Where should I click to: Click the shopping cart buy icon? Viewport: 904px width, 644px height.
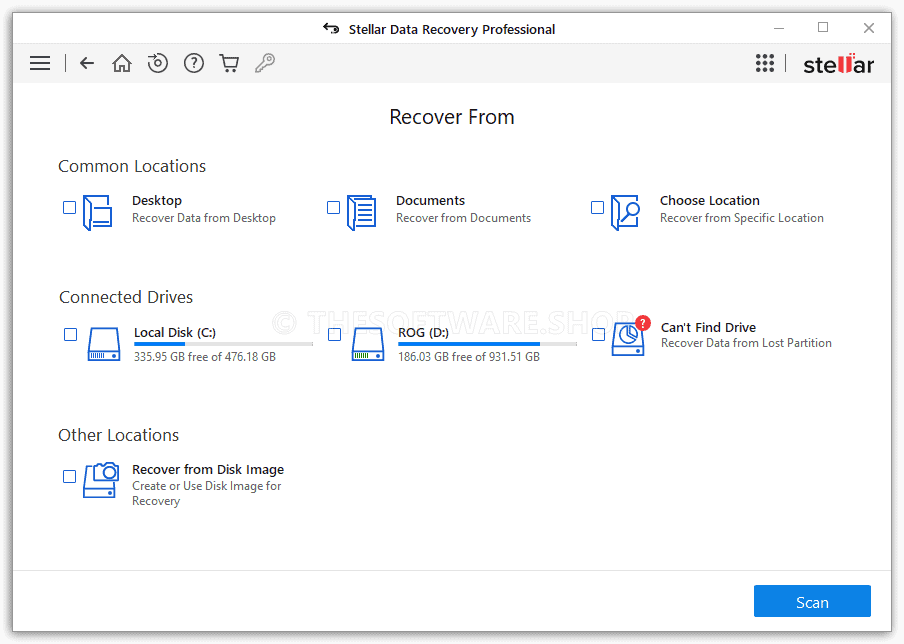coord(229,63)
